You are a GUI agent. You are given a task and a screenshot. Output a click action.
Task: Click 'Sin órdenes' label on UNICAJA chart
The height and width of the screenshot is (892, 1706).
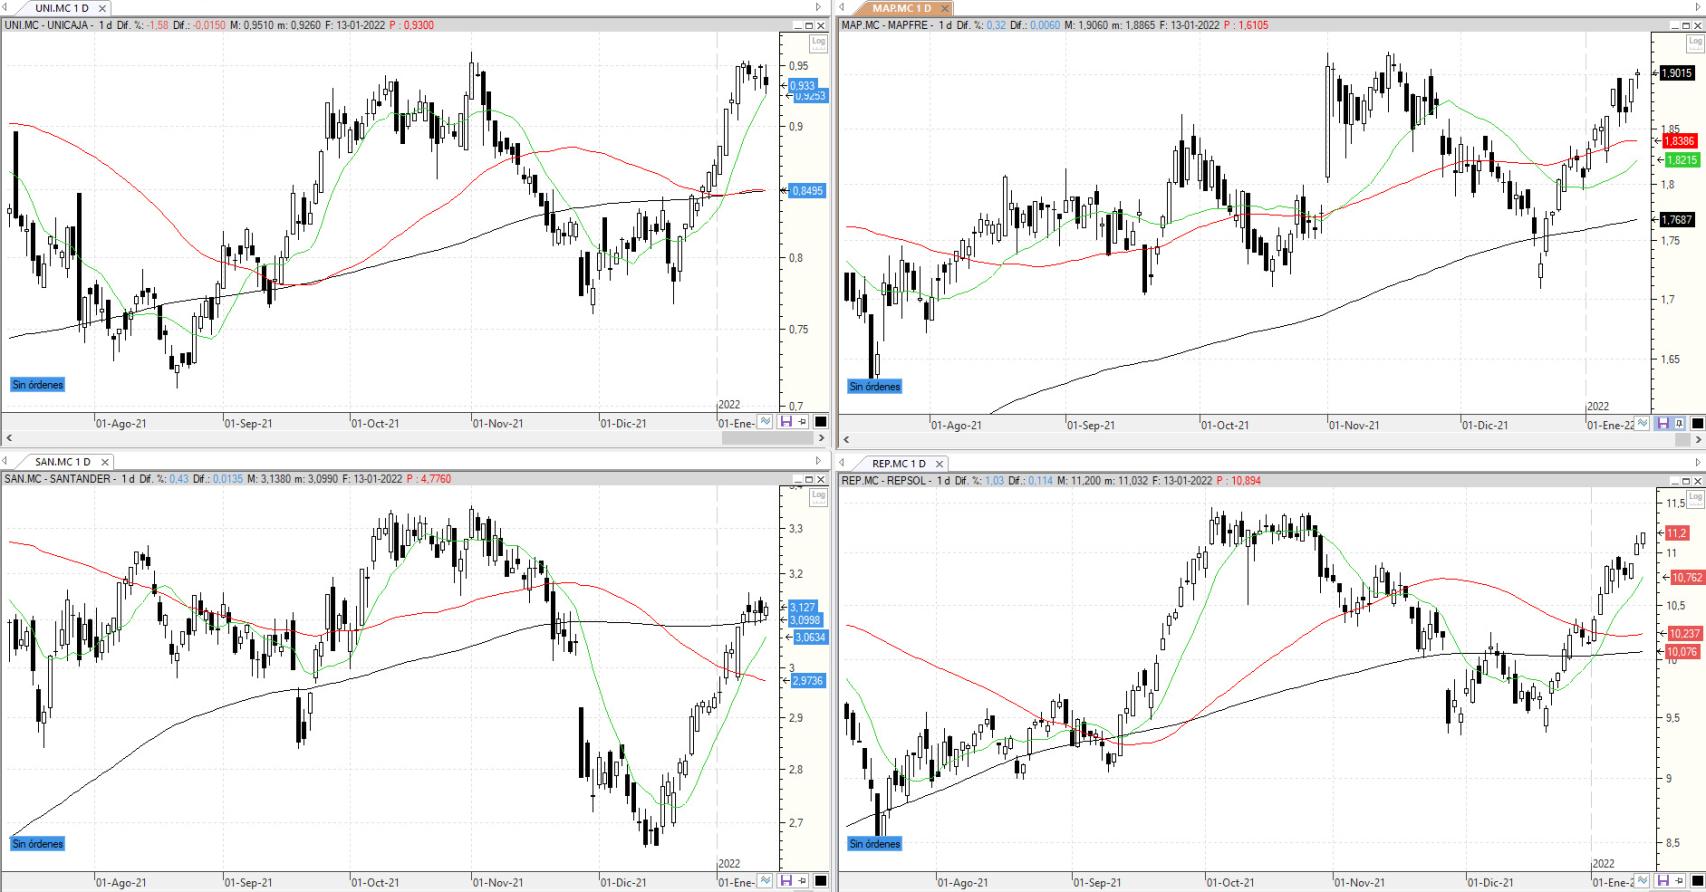pyautogui.click(x=38, y=385)
